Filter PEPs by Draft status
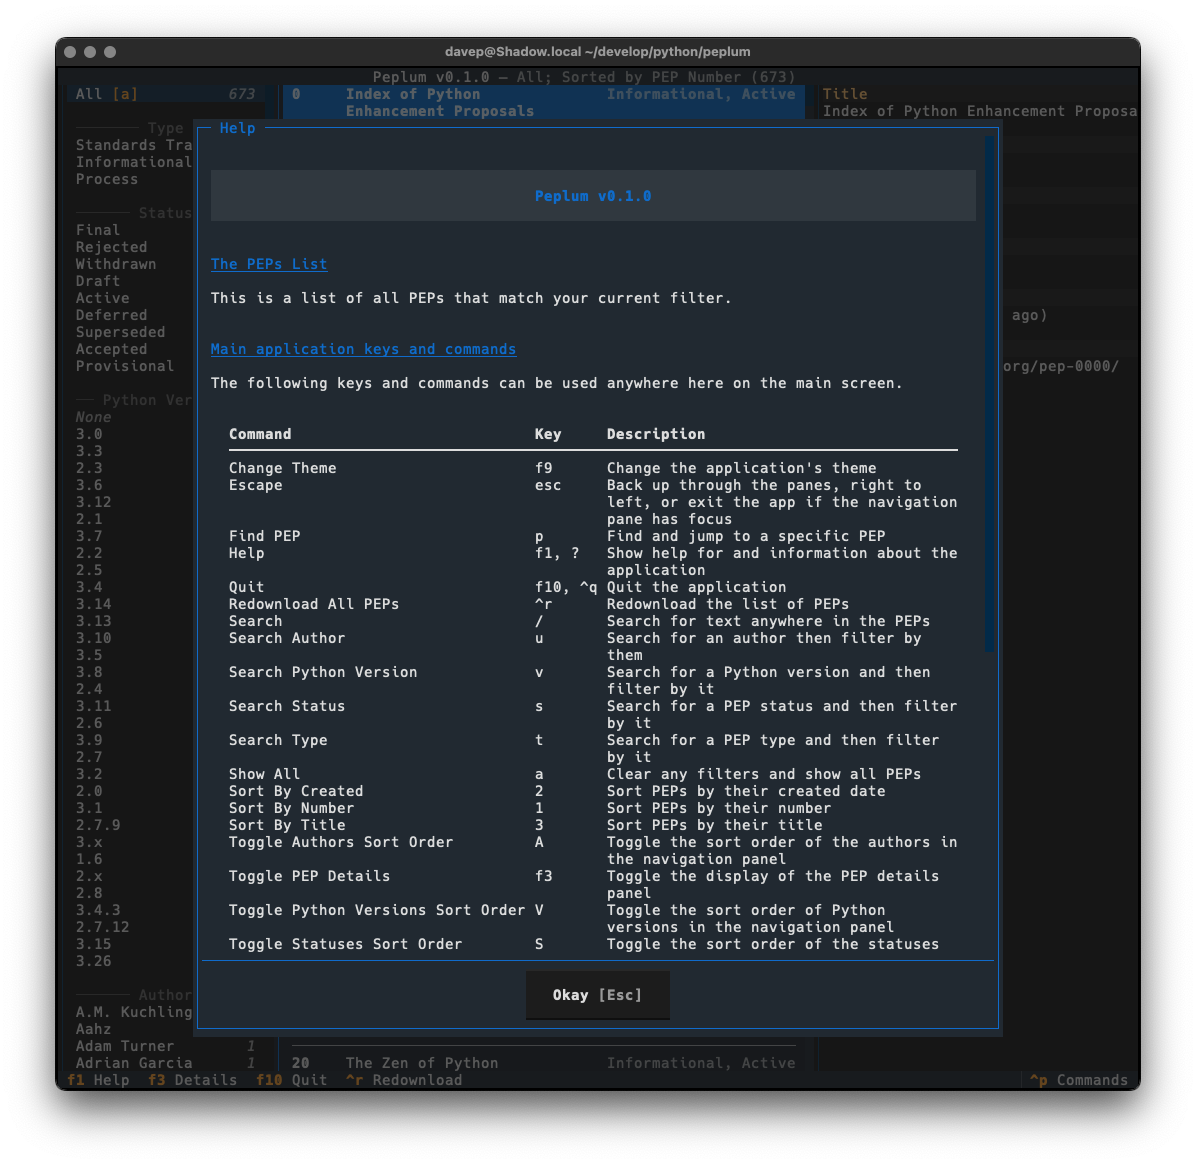Image resolution: width=1196 pixels, height=1164 pixels. pos(97,281)
